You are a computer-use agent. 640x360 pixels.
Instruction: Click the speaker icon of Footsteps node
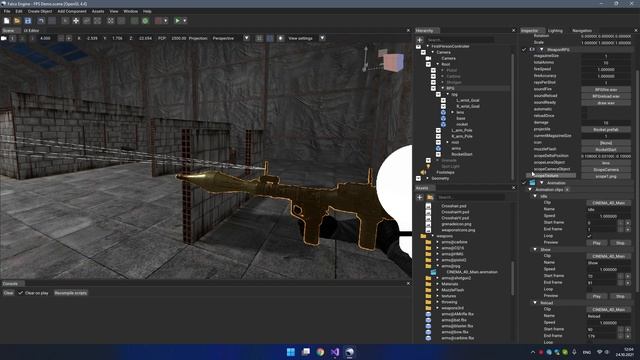click(x=424, y=172)
